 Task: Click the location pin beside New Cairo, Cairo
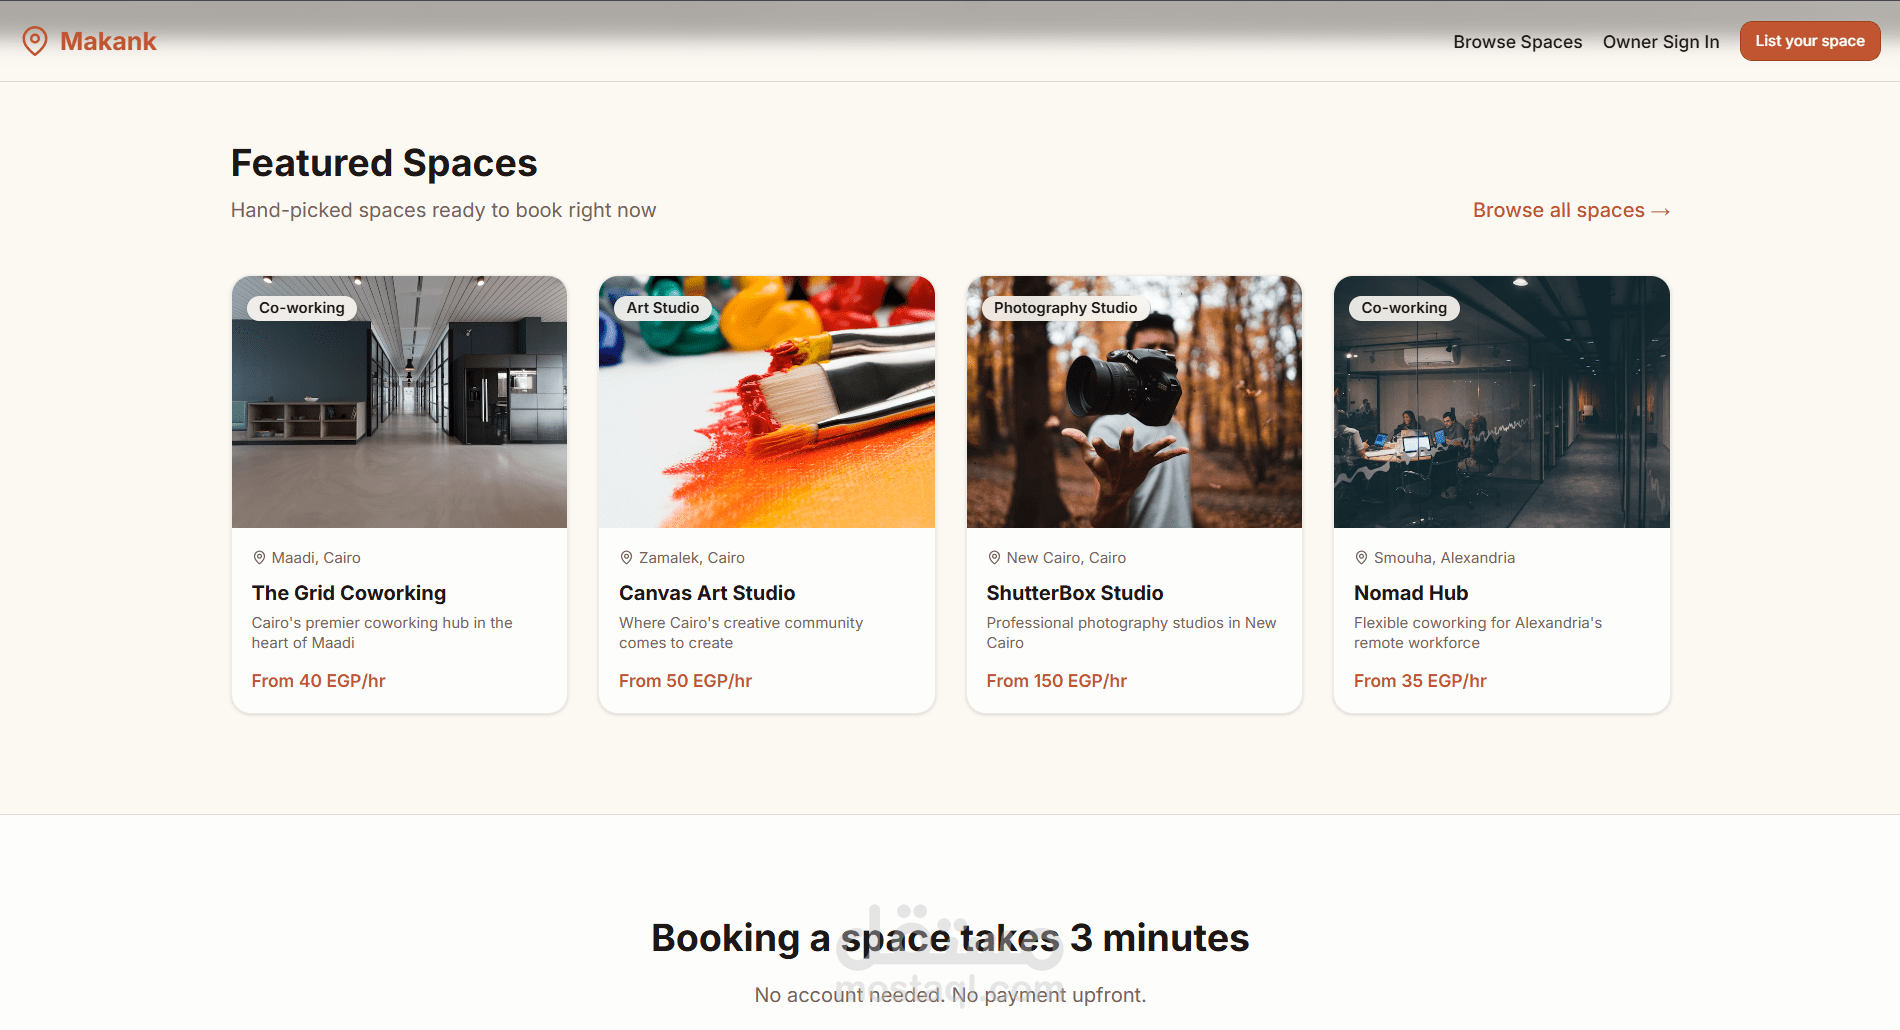[x=994, y=558]
